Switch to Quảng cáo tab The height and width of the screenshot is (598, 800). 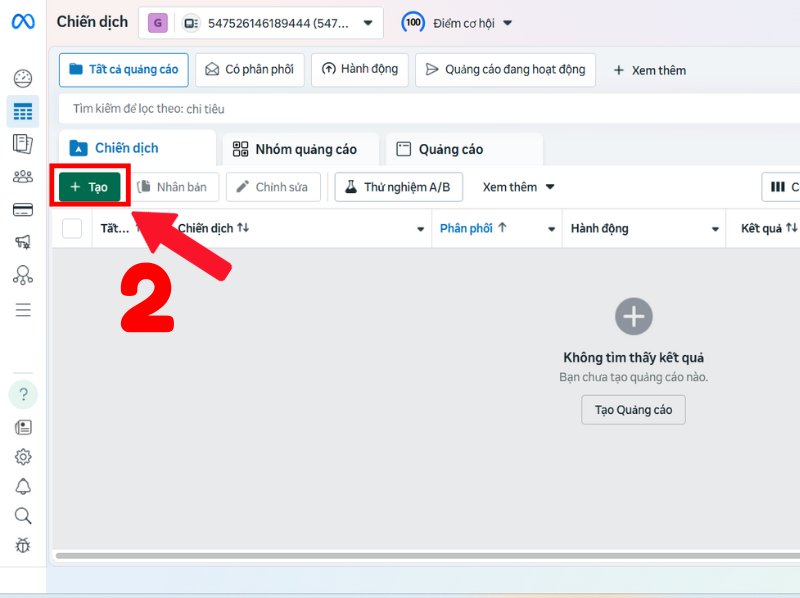point(464,149)
